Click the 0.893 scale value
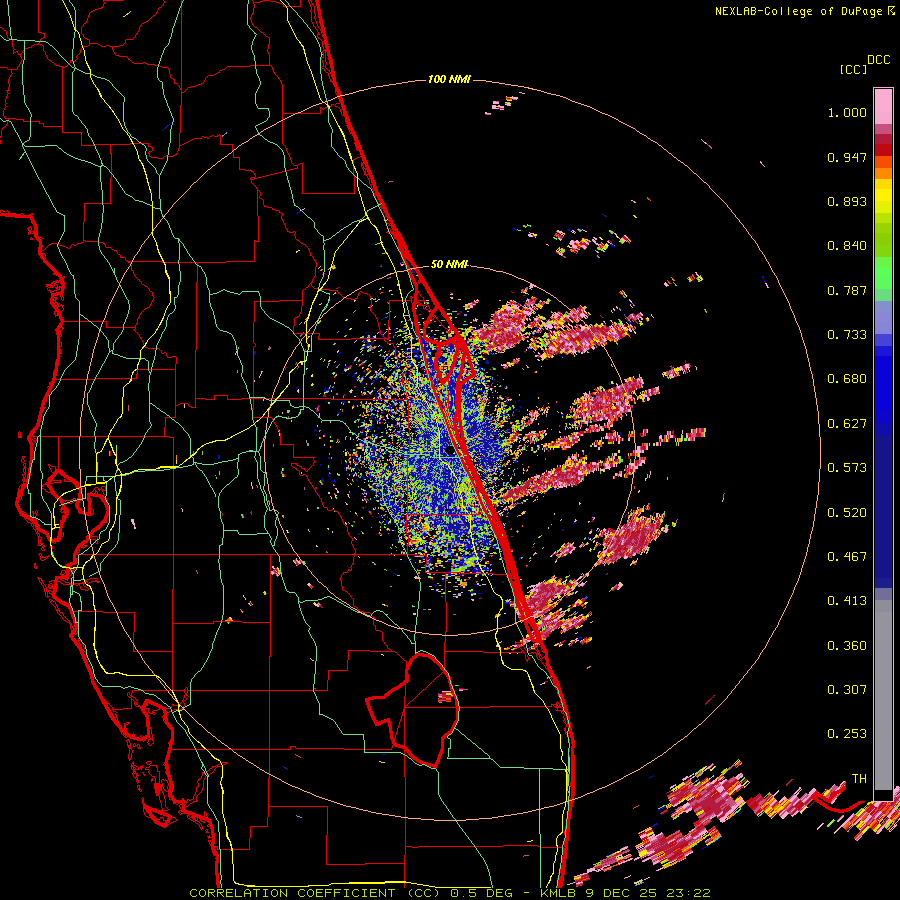 pyautogui.click(x=847, y=201)
